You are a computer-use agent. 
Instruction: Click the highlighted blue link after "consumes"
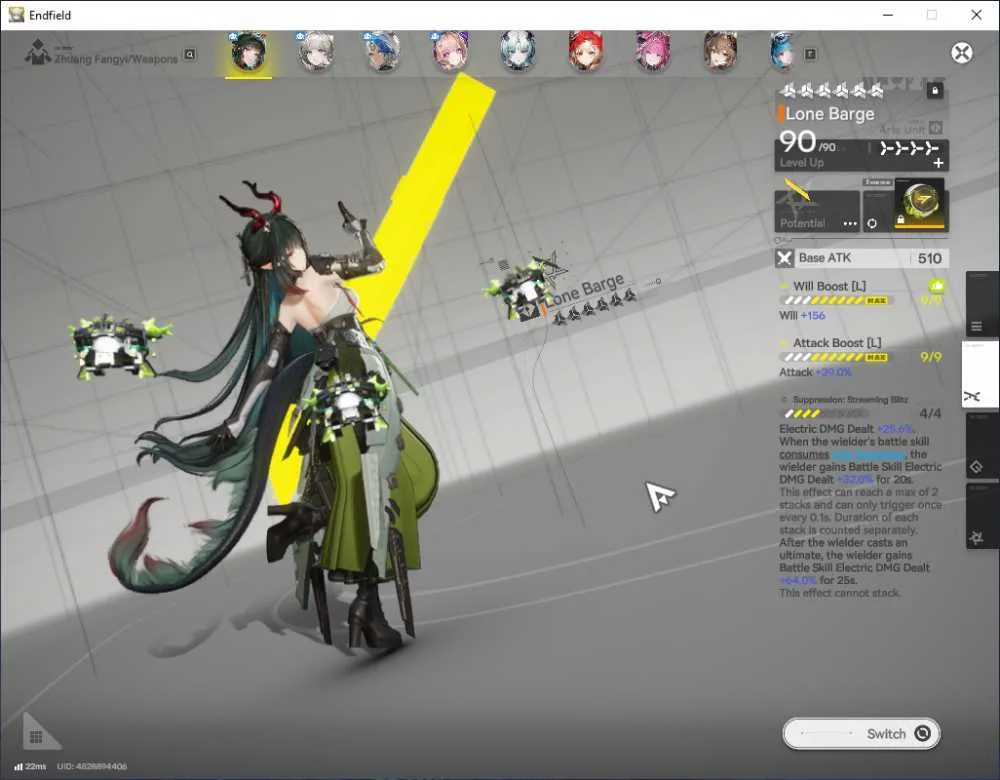[869, 455]
